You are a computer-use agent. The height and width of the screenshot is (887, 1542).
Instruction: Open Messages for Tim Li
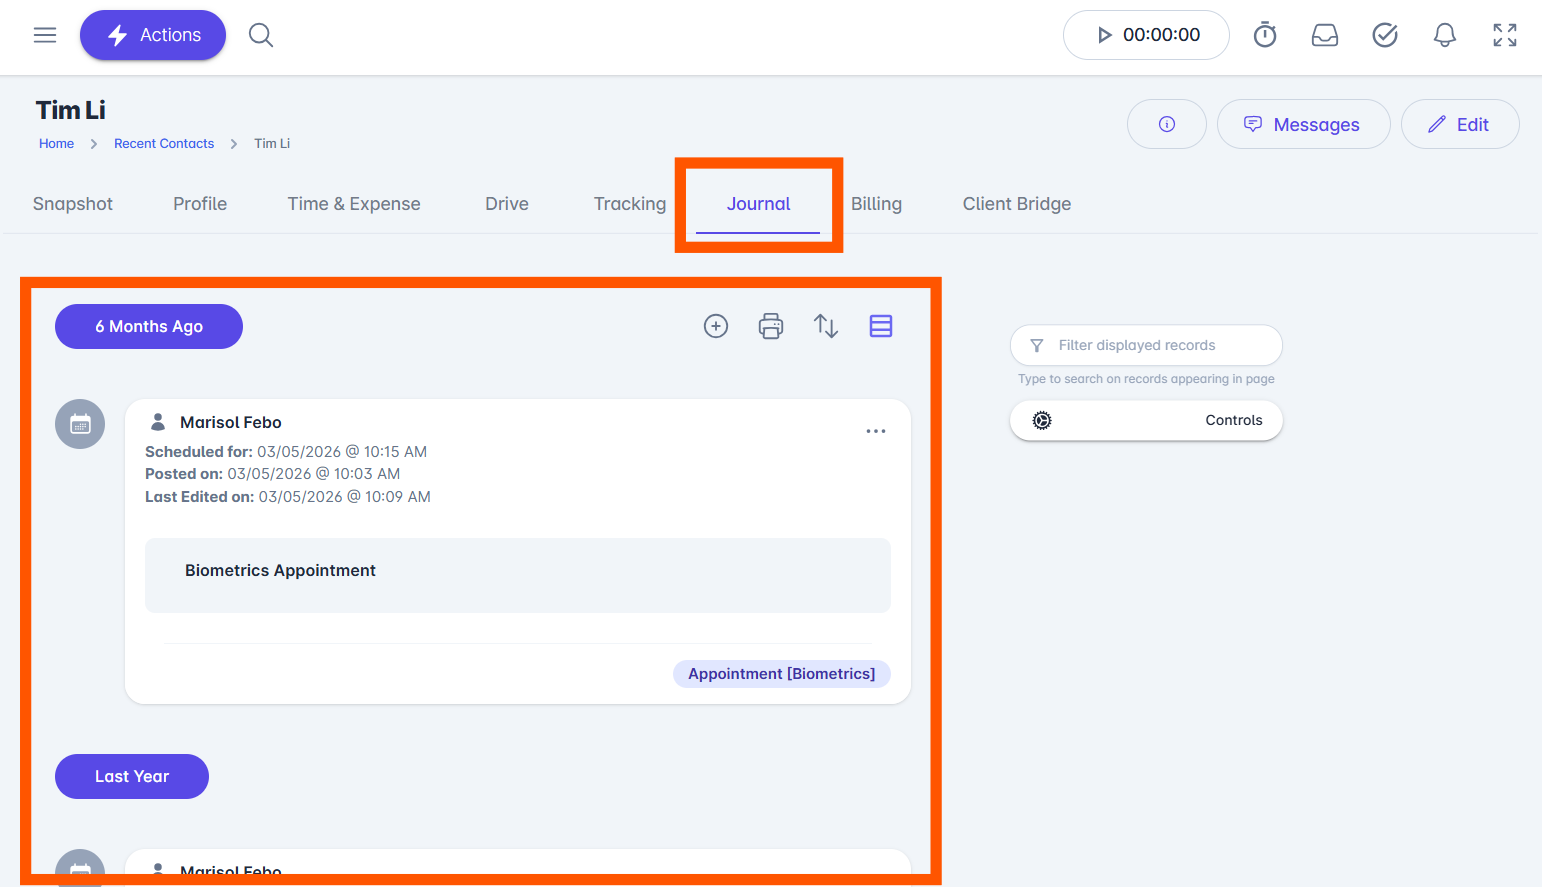1303,124
